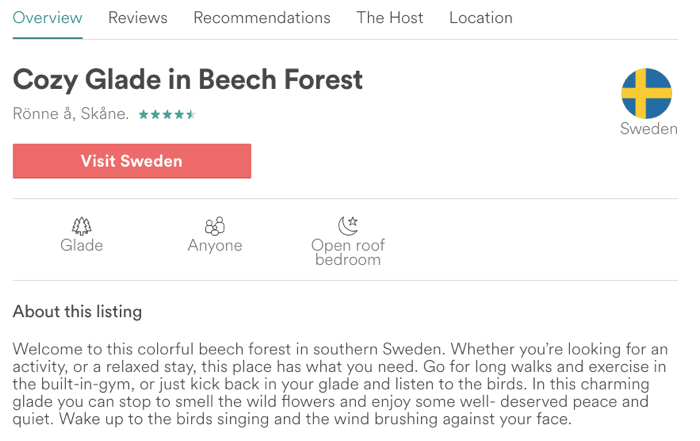700x441 pixels.
Task: Click the Rönne å, Skåne location text
Action: coord(71,114)
